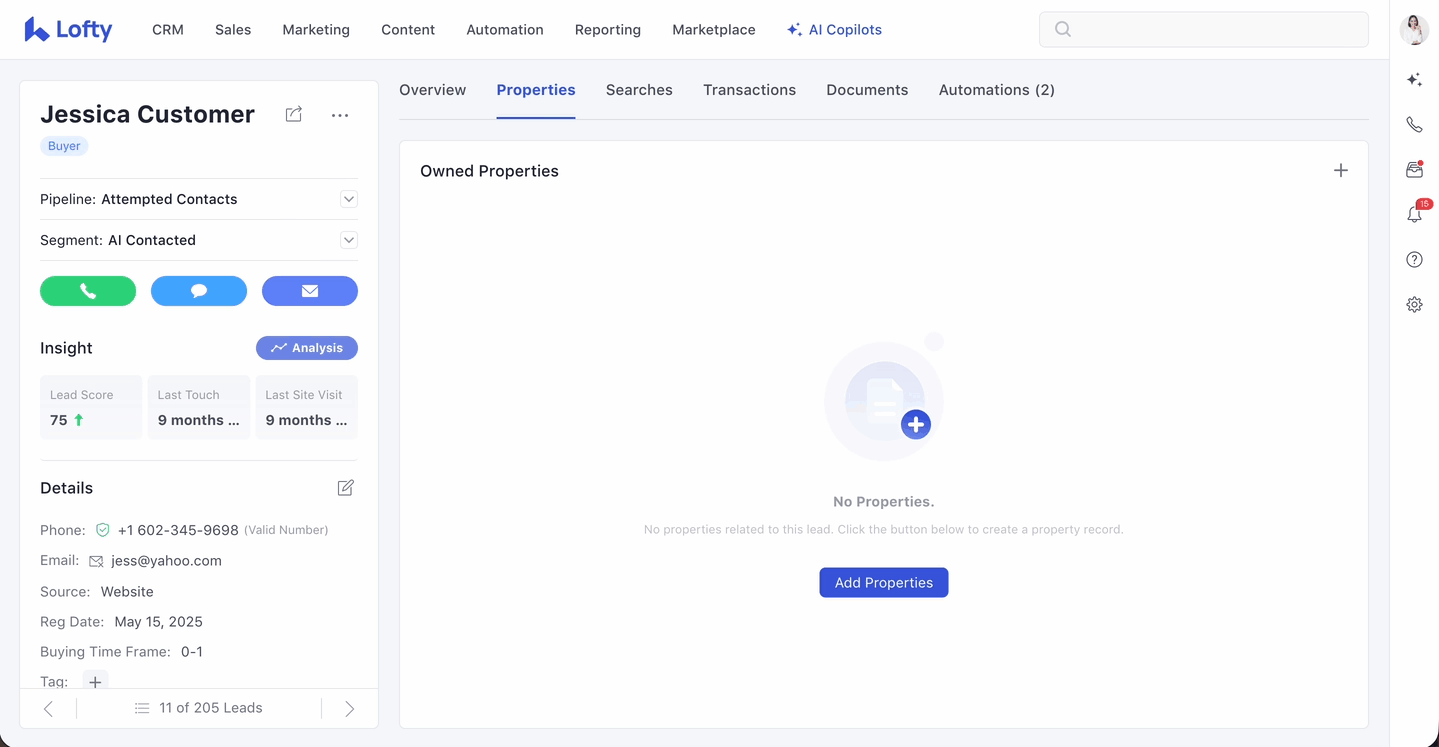The width and height of the screenshot is (1439, 747).
Task: Open notifications bell in right sidebar
Action: tap(1414, 215)
